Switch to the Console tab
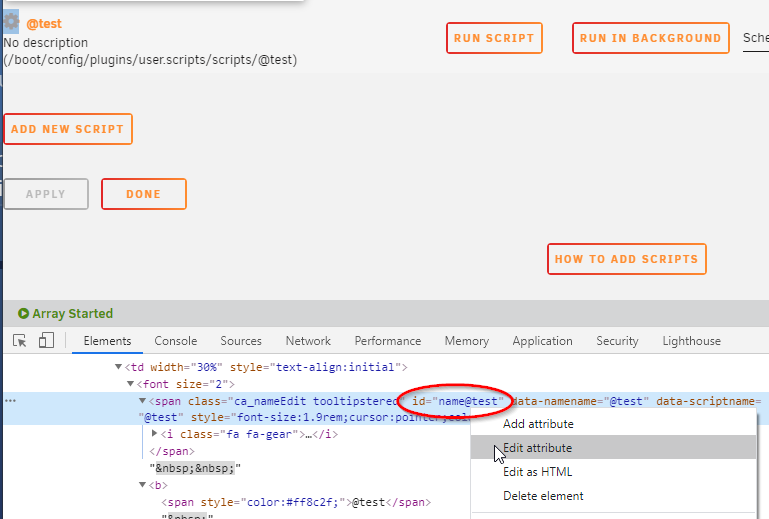 (x=176, y=340)
